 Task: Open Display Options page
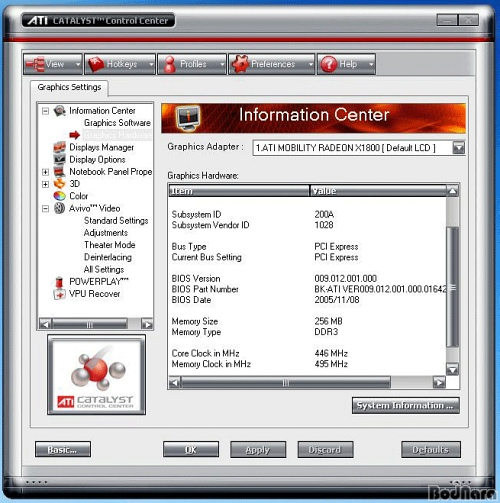(x=97, y=160)
